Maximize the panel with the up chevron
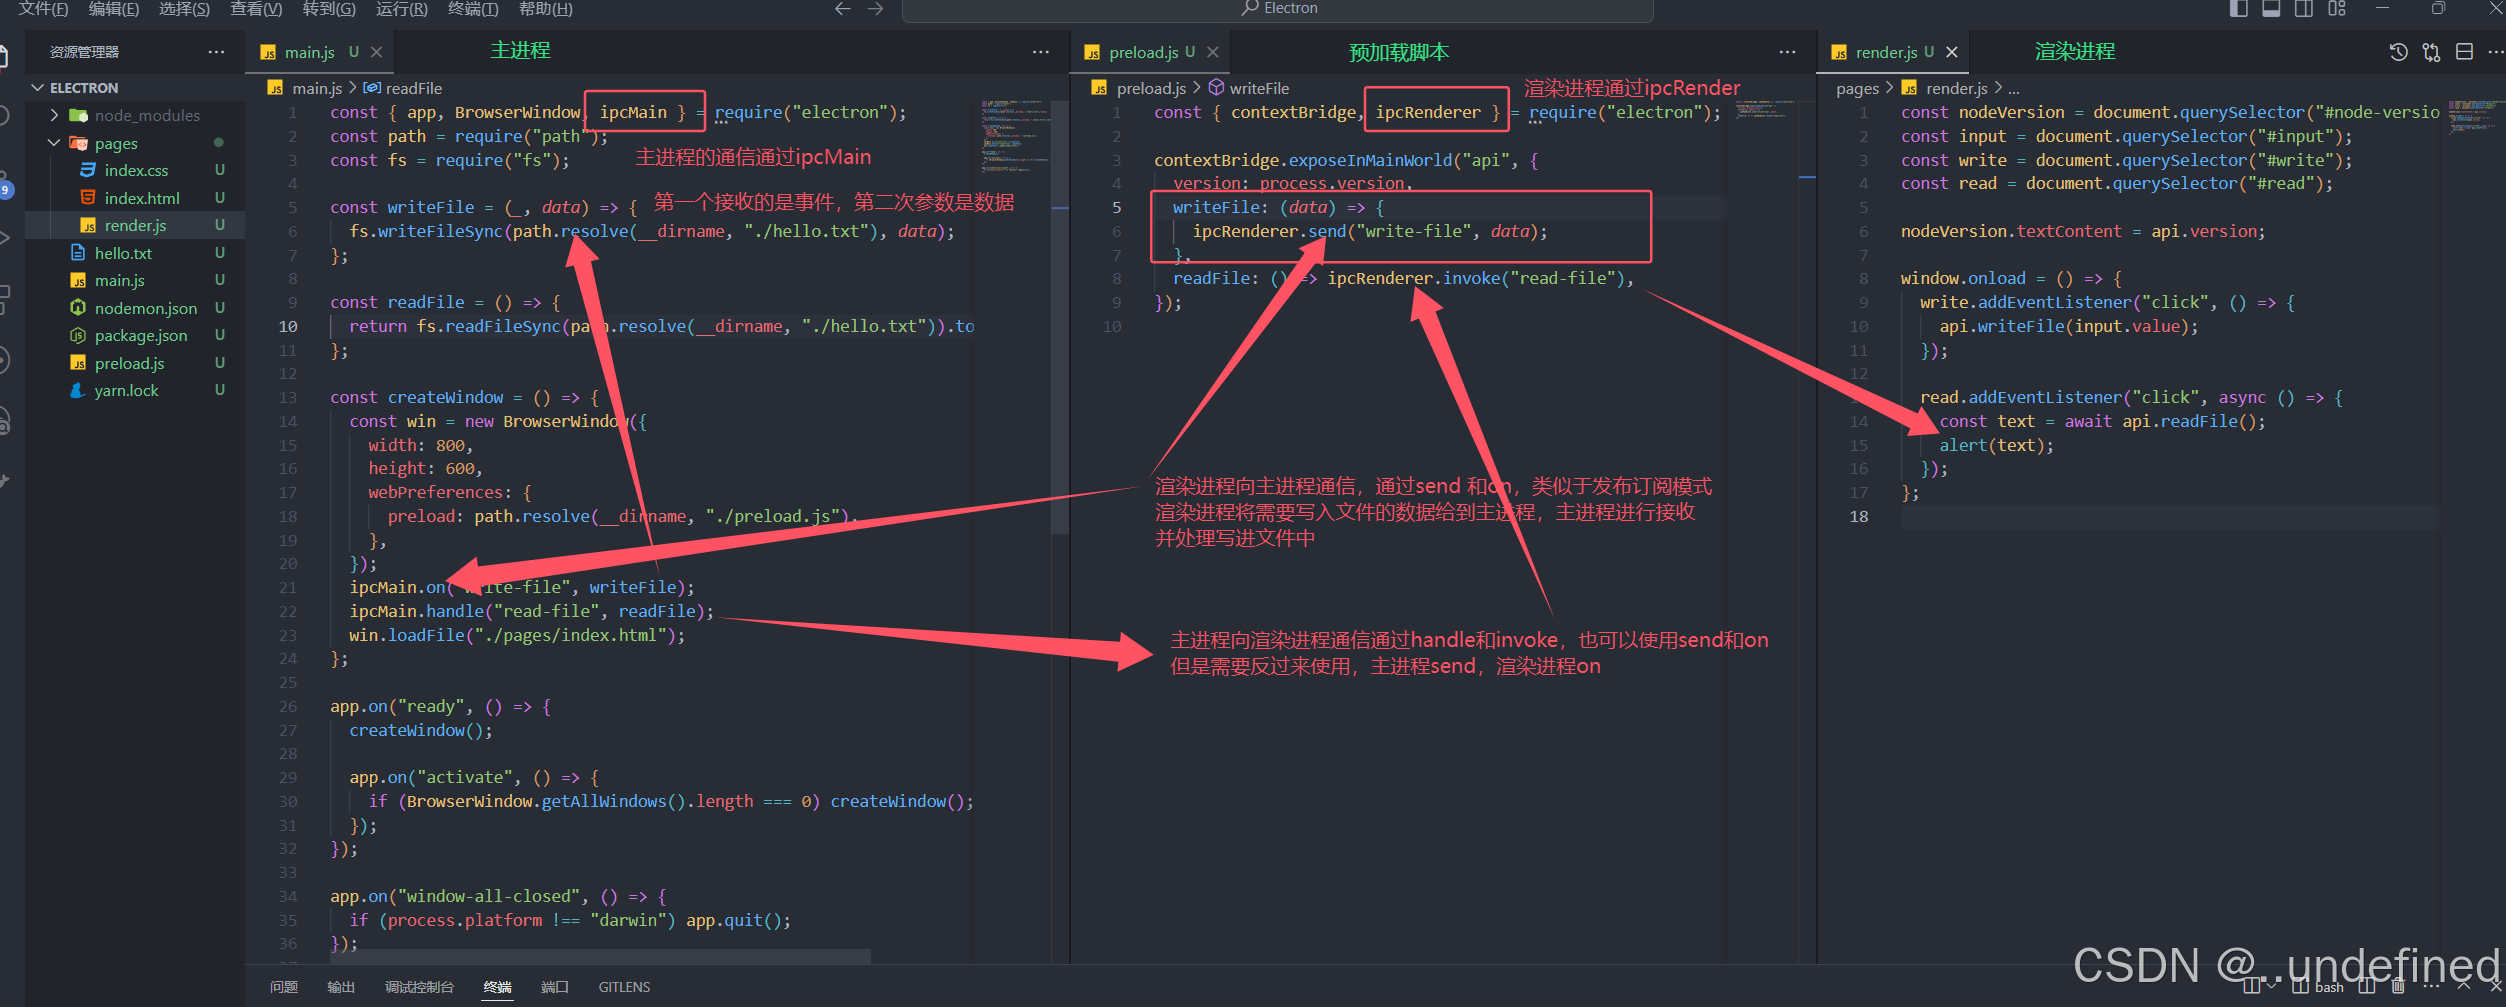 [2463, 986]
